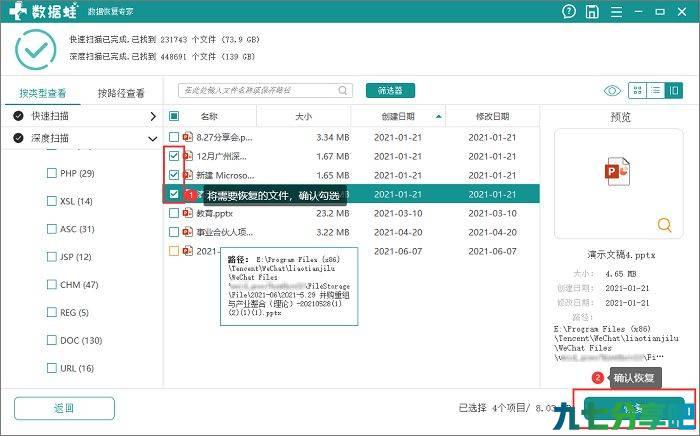
Task: Open the 筛选器 filter button
Action: (390, 91)
